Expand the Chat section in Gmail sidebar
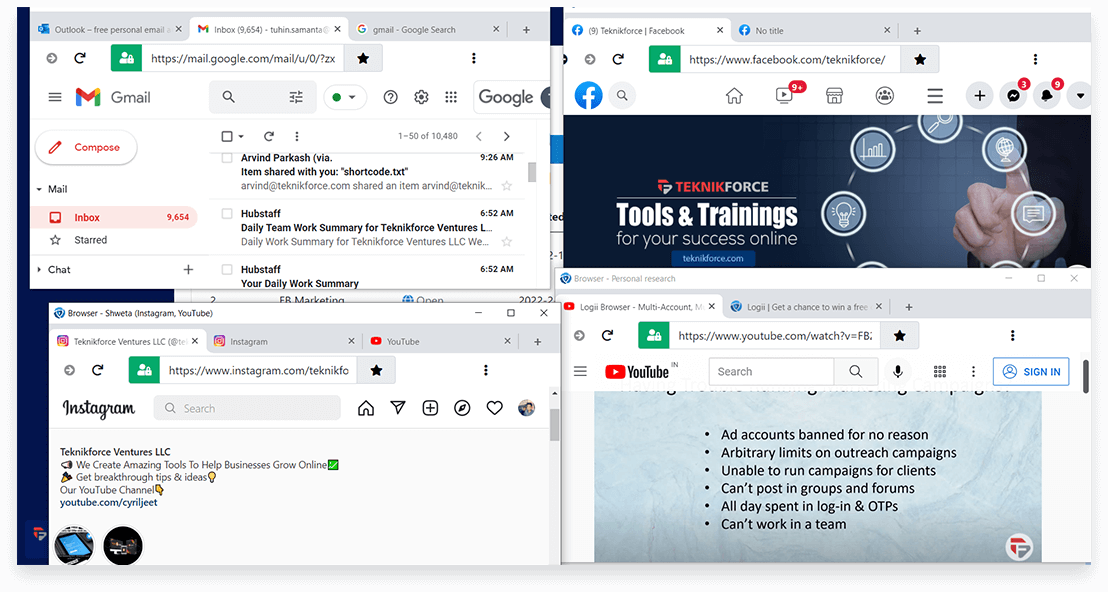This screenshot has width=1108, height=592. coord(39,269)
